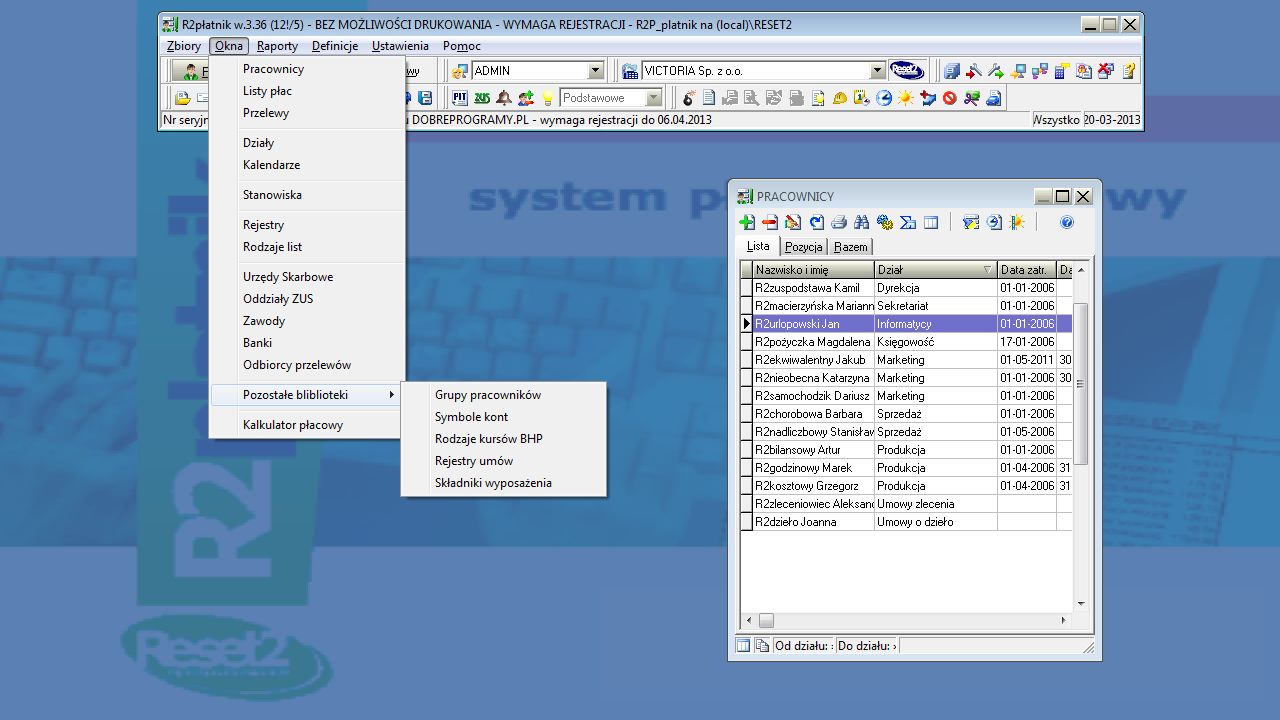
Task: Switch to the Razem tab
Action: click(851, 247)
